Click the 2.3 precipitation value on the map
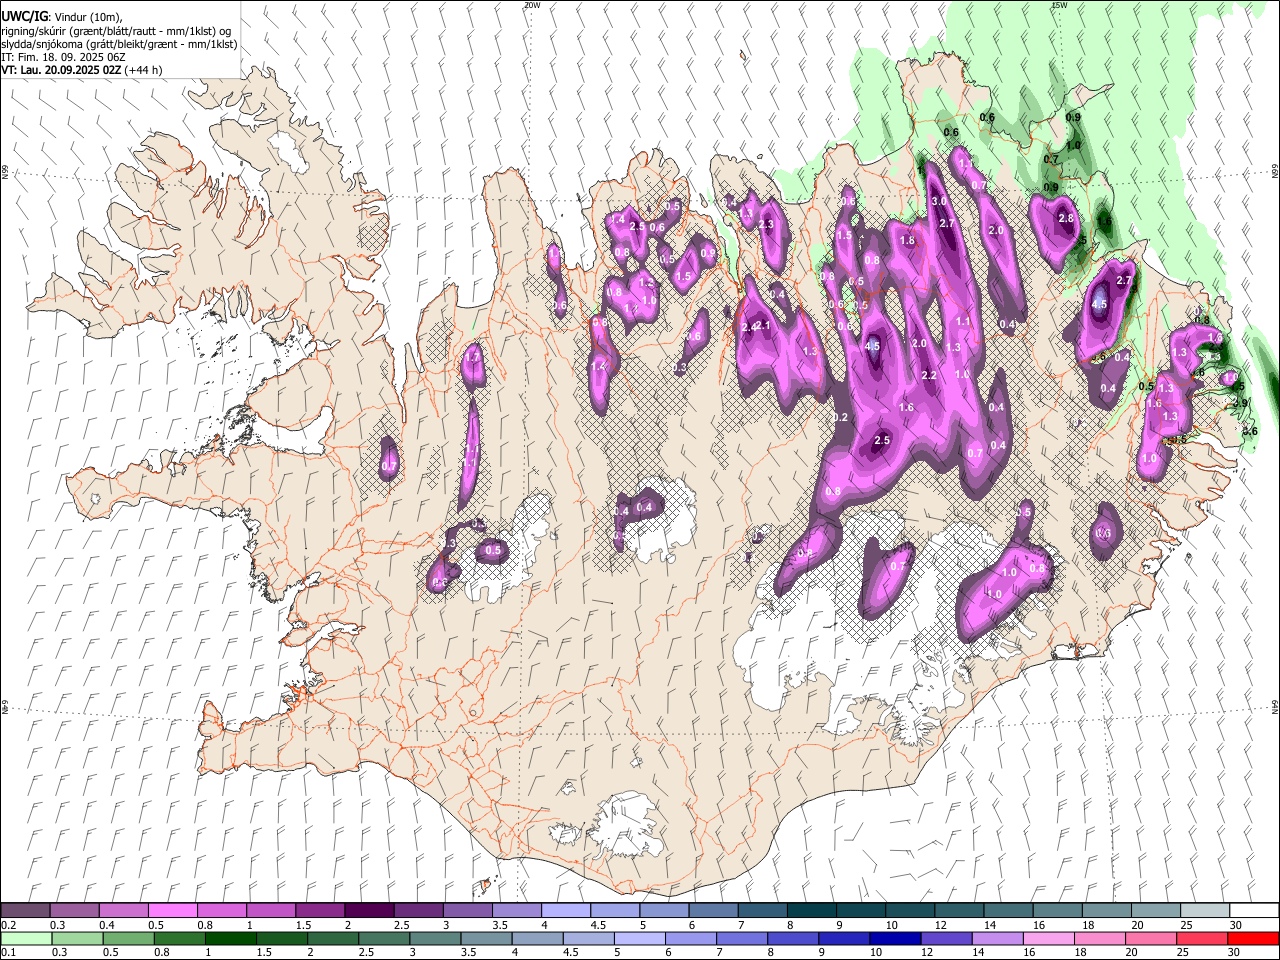The height and width of the screenshot is (960, 1280). tap(767, 225)
